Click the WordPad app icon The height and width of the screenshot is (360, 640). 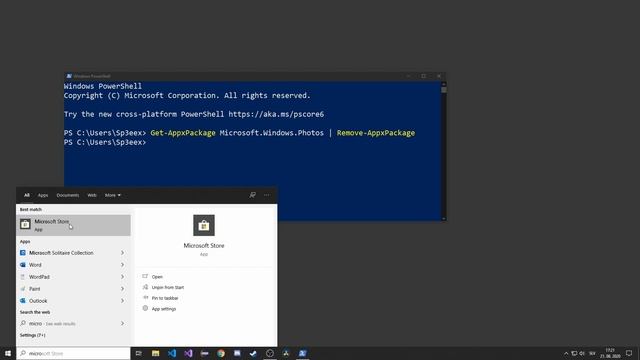tap(23, 277)
